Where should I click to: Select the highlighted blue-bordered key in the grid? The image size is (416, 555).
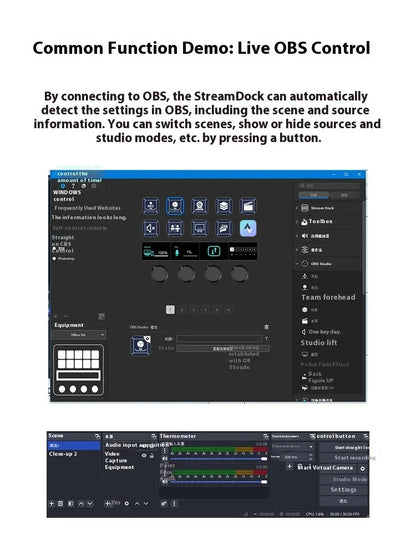[175, 206]
